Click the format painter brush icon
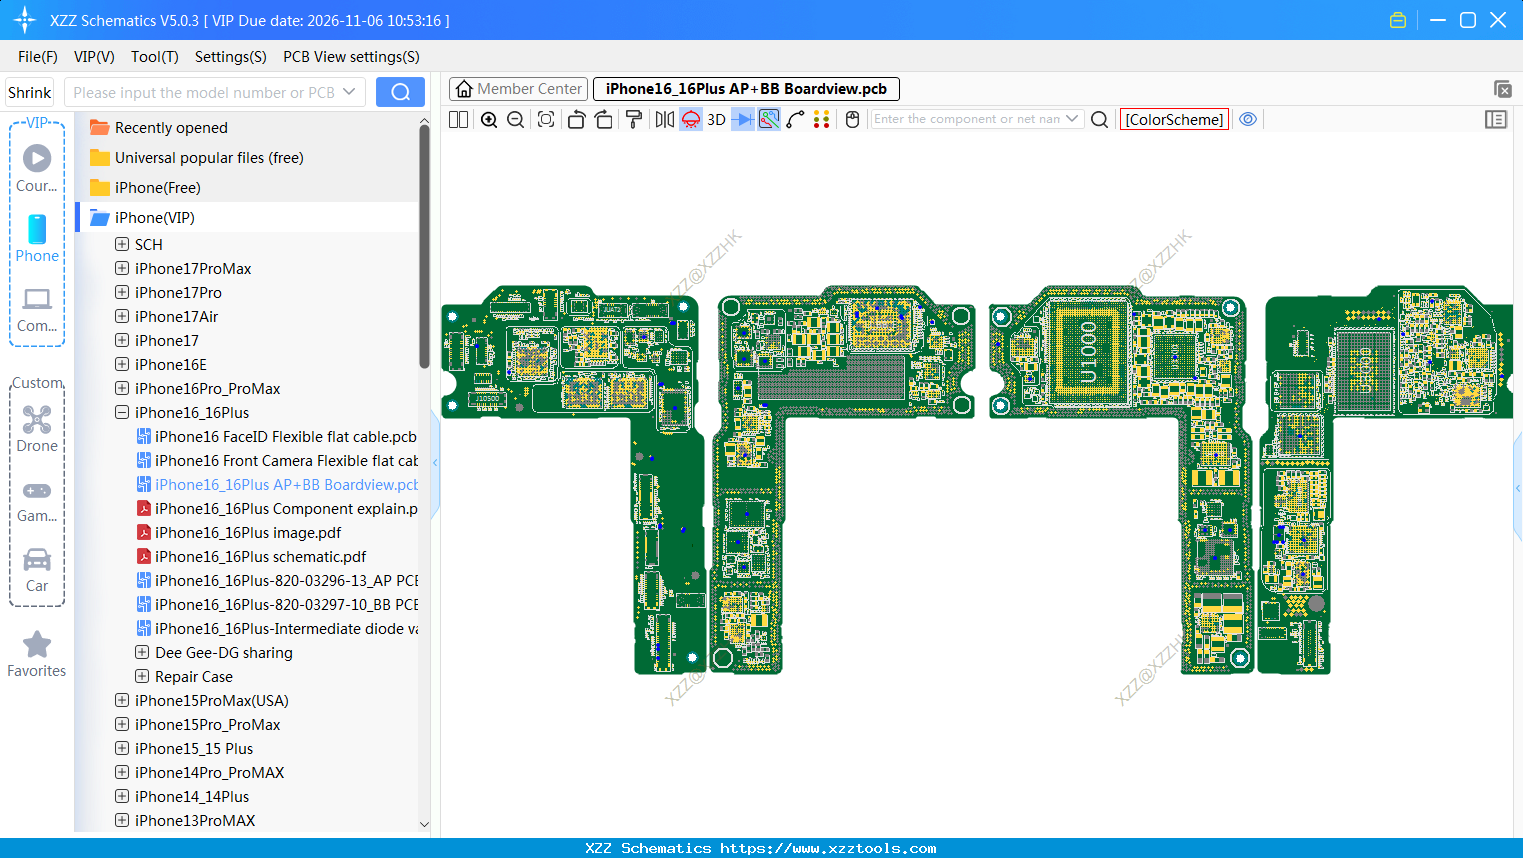 point(633,120)
